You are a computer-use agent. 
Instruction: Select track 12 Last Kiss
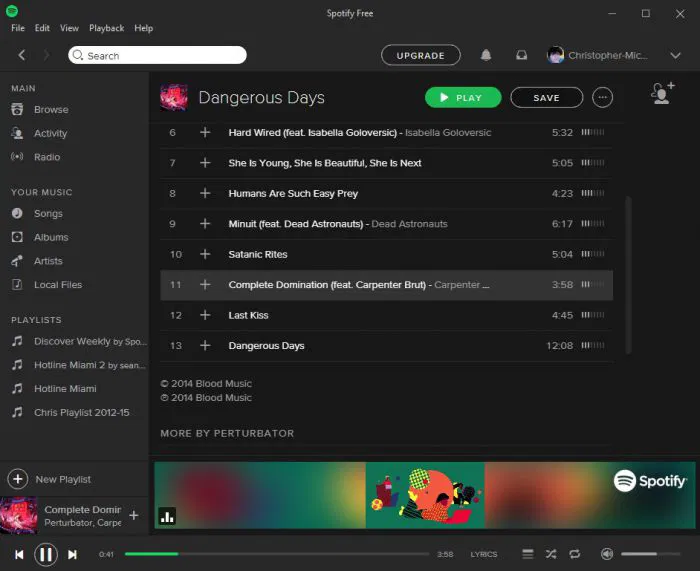click(x=387, y=315)
